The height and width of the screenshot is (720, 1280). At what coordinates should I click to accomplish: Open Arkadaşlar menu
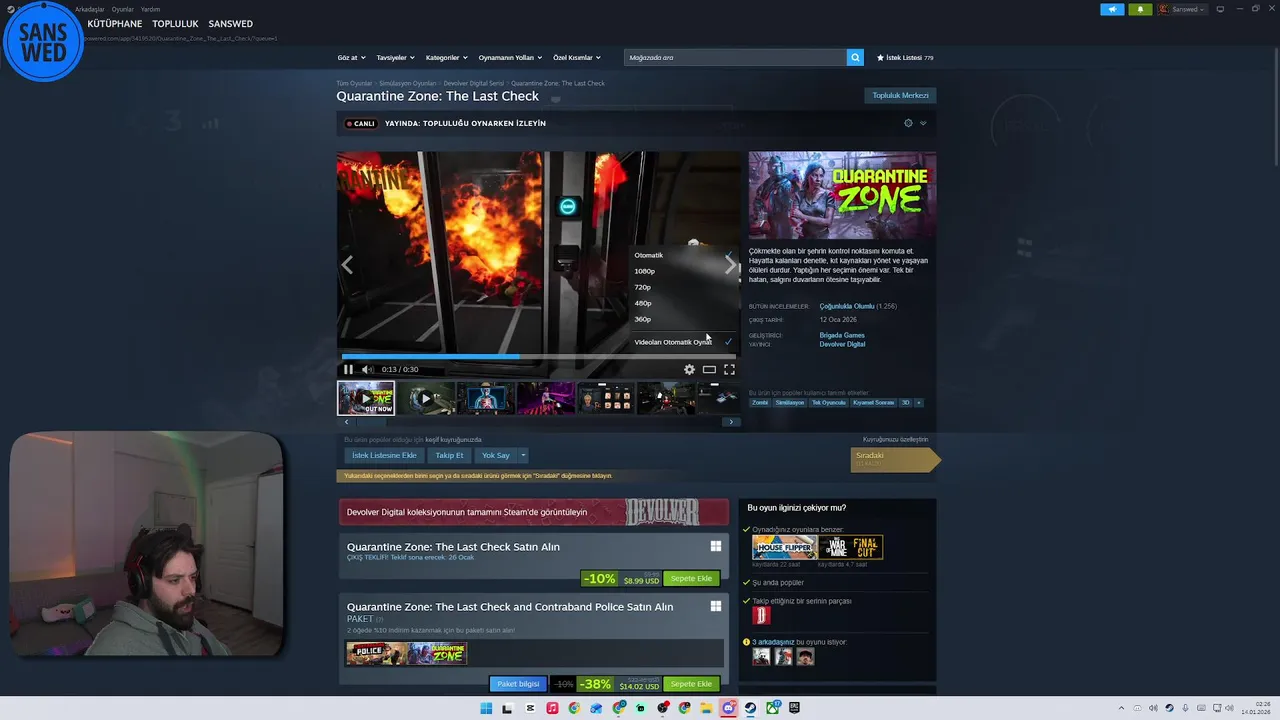click(90, 9)
